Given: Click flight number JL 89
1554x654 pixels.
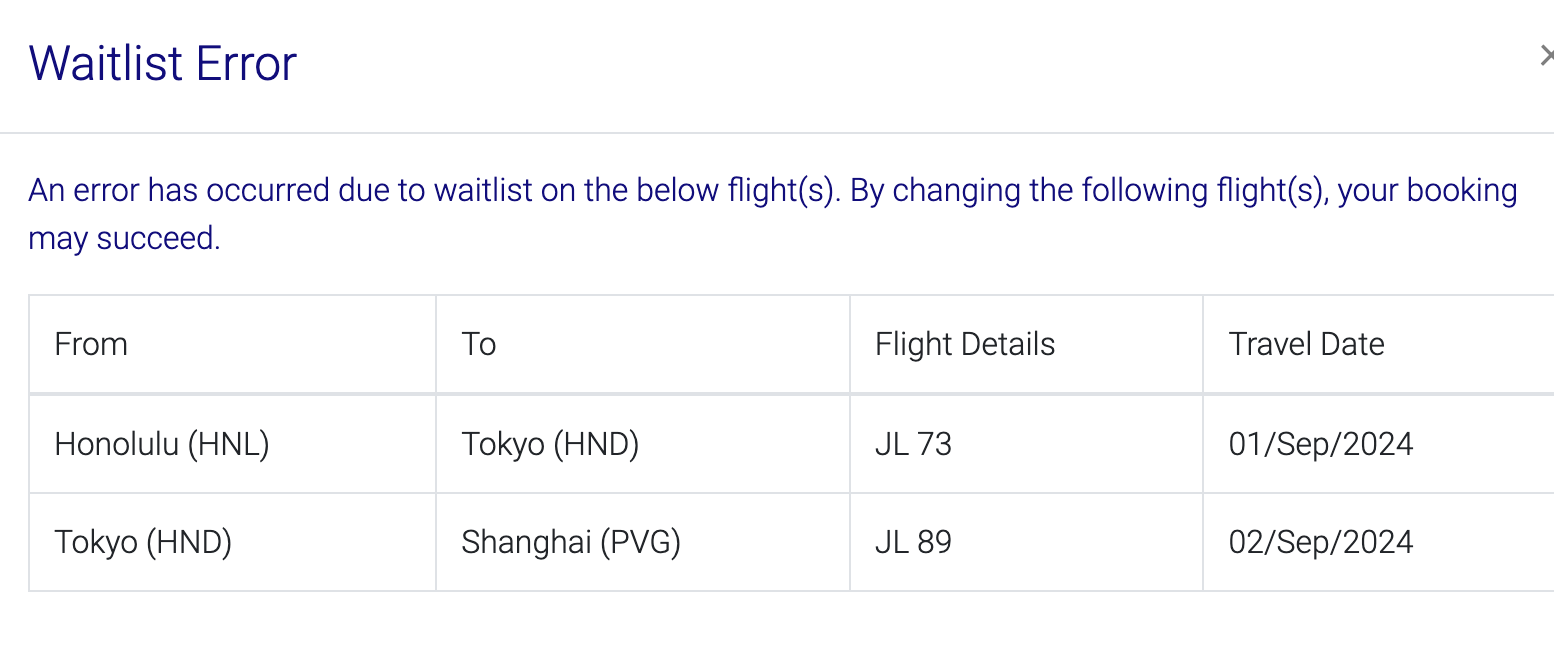Looking at the screenshot, I should (x=913, y=542).
